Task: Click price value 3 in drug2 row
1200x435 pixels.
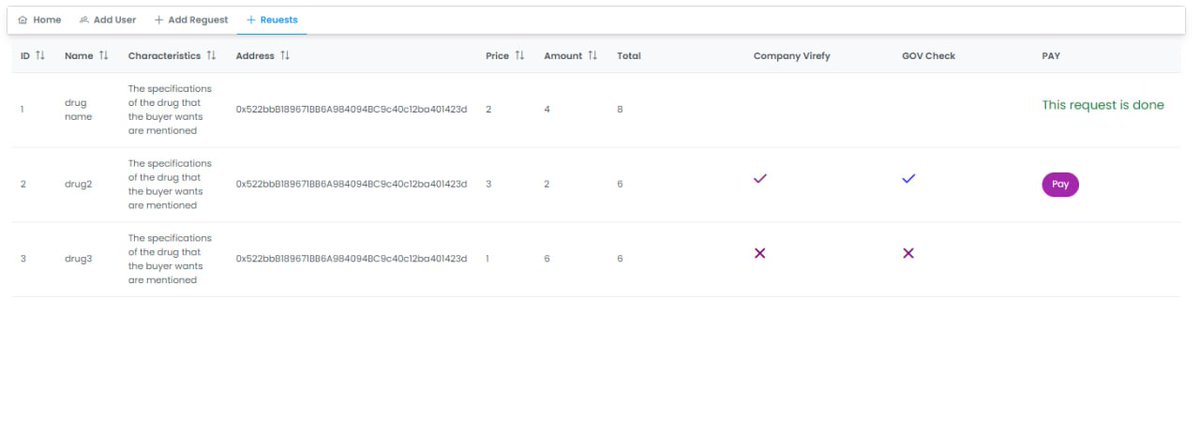Action: click(488, 184)
